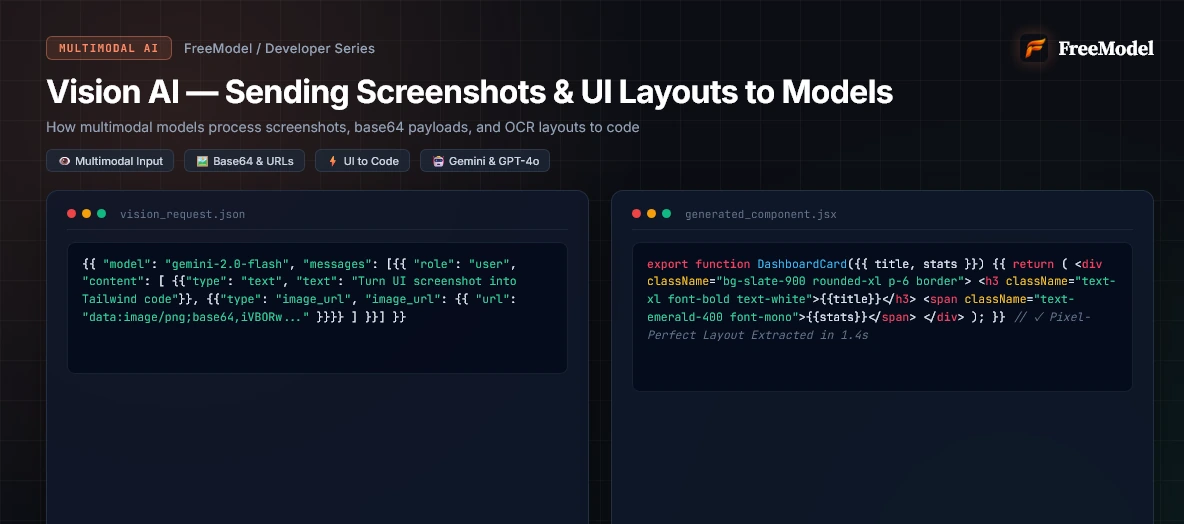
Task: Click green dot in generated_component.jsx window
Action: pyautogui.click(x=667, y=214)
